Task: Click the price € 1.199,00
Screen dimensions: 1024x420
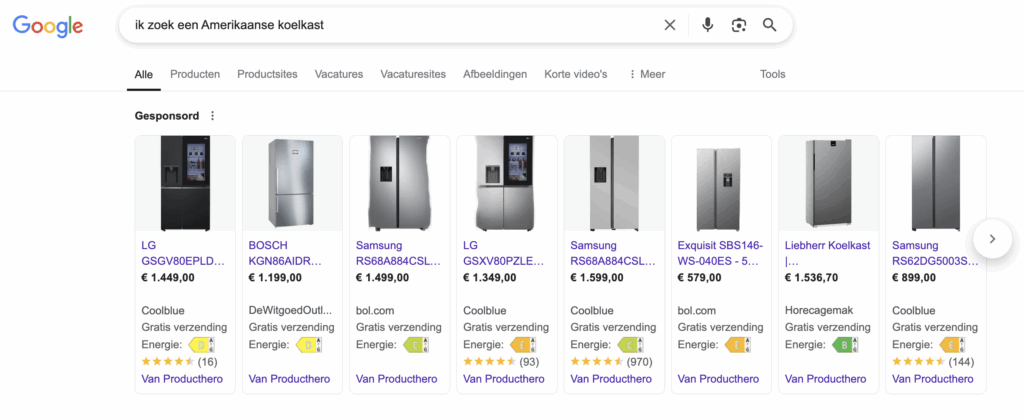Action: [275, 278]
